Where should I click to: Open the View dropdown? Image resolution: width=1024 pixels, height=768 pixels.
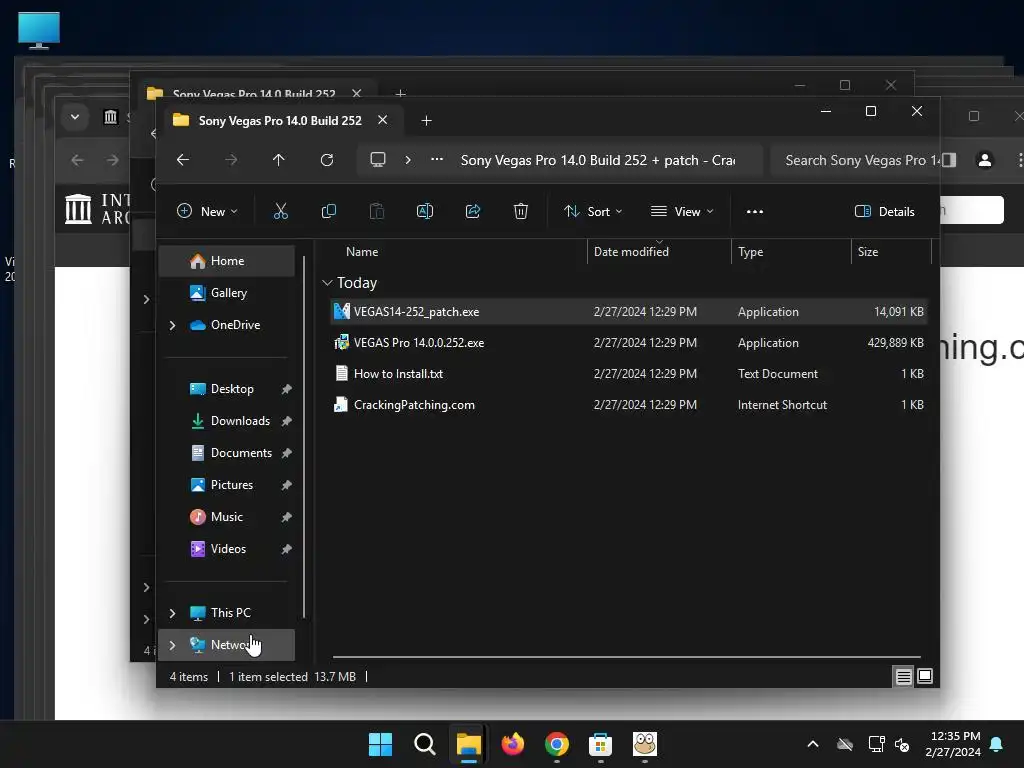click(682, 212)
